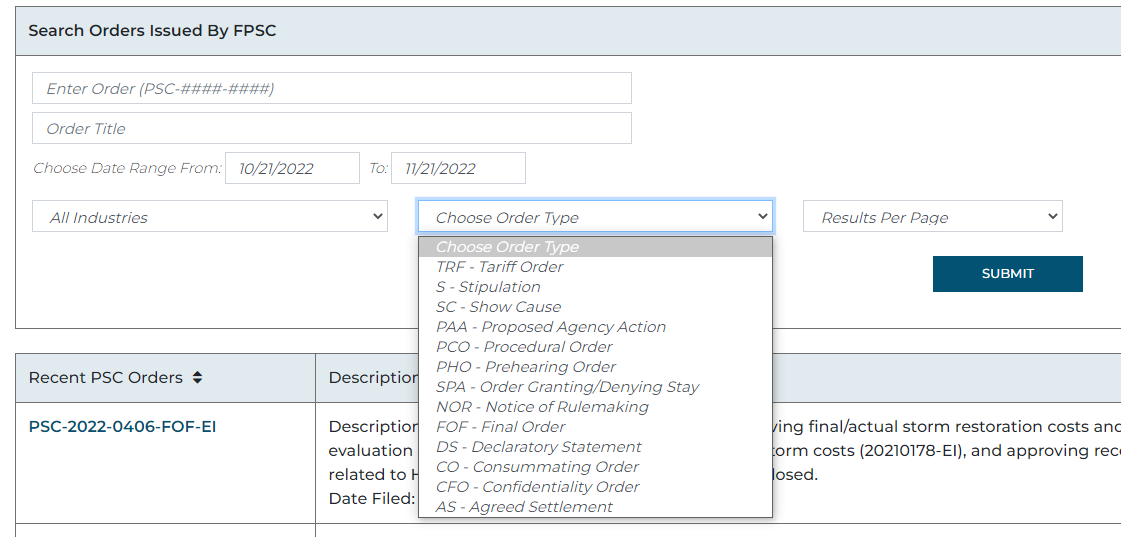Pick SC - Show Cause option

(498, 307)
